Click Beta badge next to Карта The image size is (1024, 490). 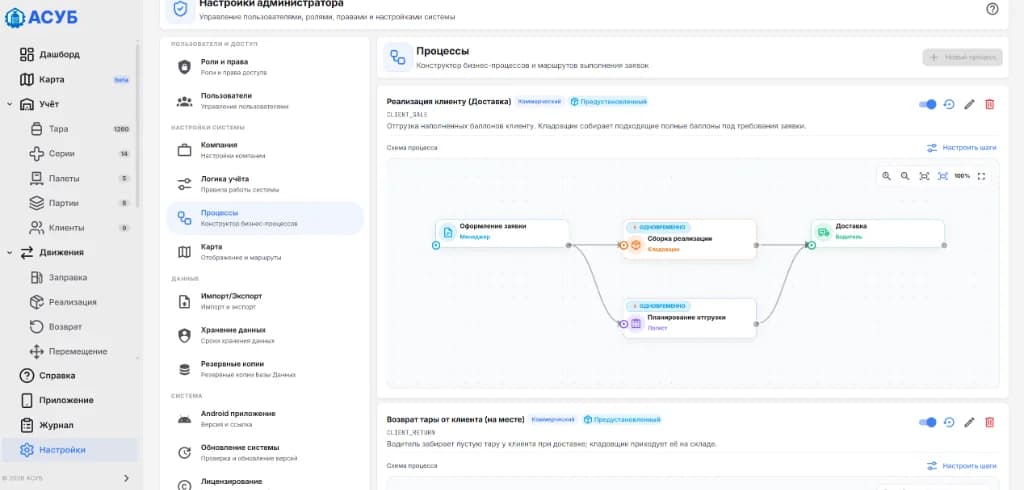click(x=121, y=80)
